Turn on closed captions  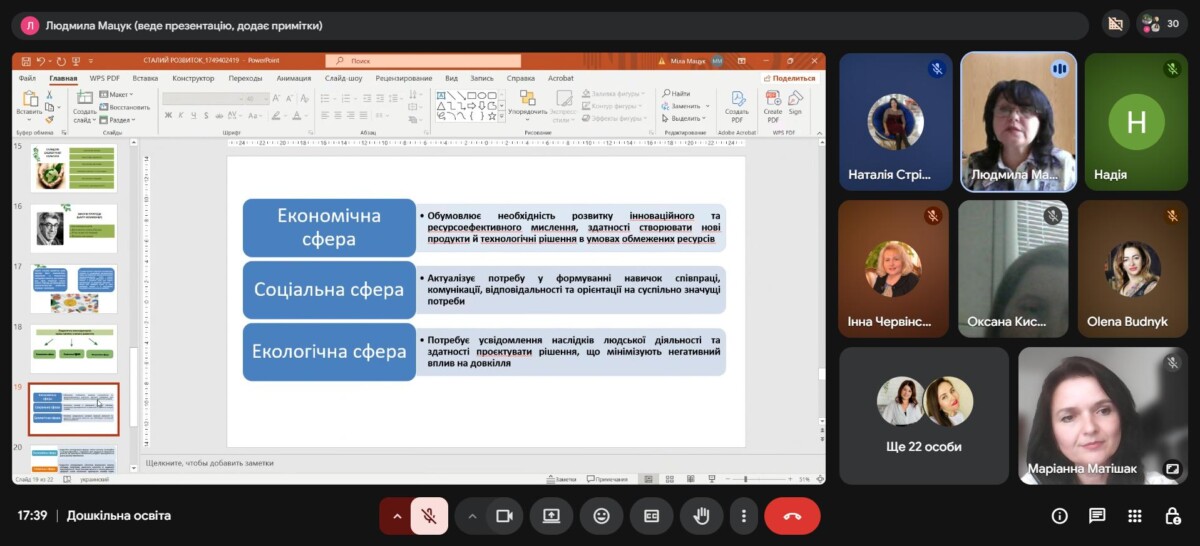(651, 516)
